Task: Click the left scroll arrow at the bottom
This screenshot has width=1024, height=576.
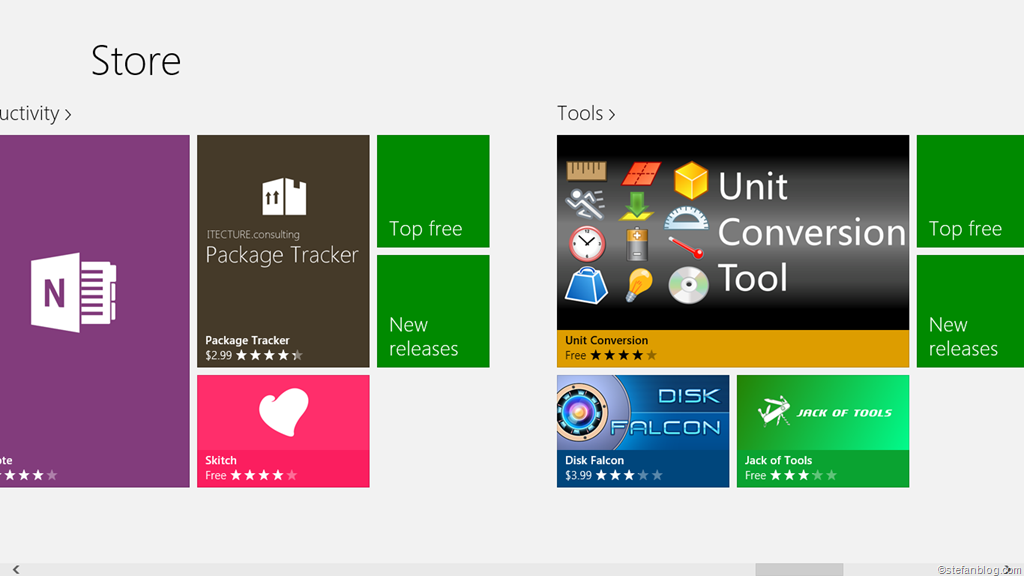Action: [16, 569]
